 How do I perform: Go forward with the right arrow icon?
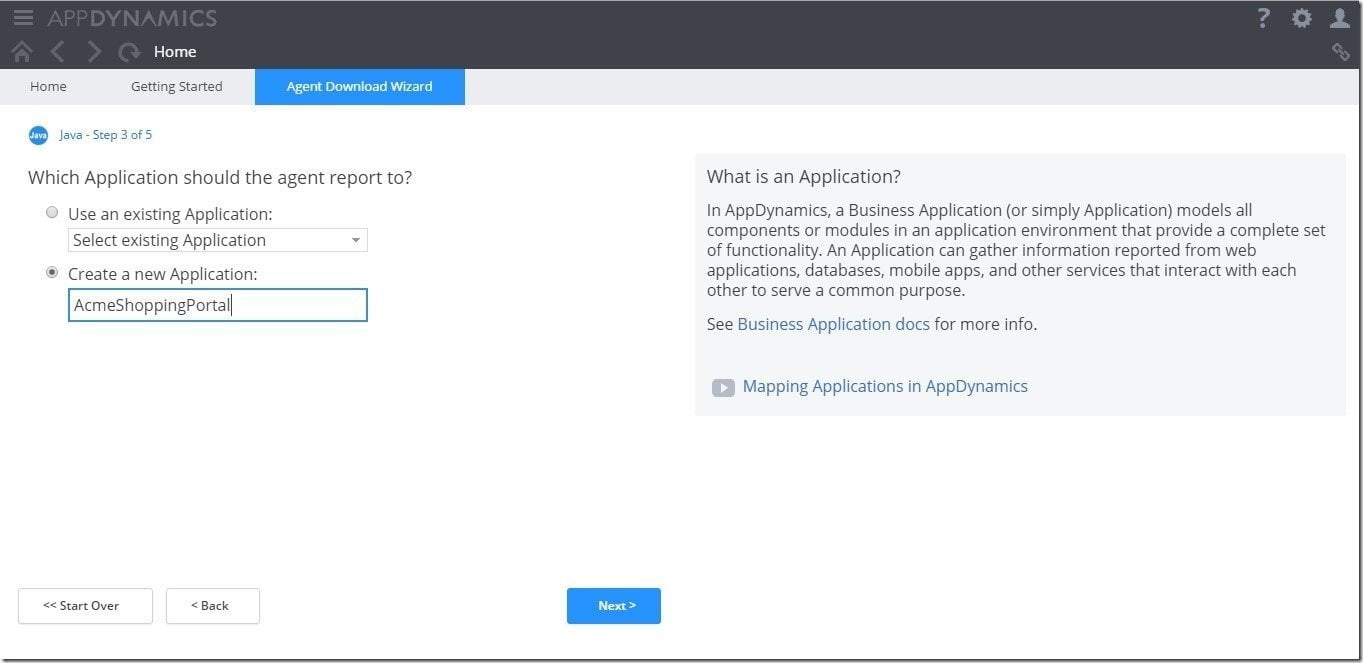pos(94,51)
